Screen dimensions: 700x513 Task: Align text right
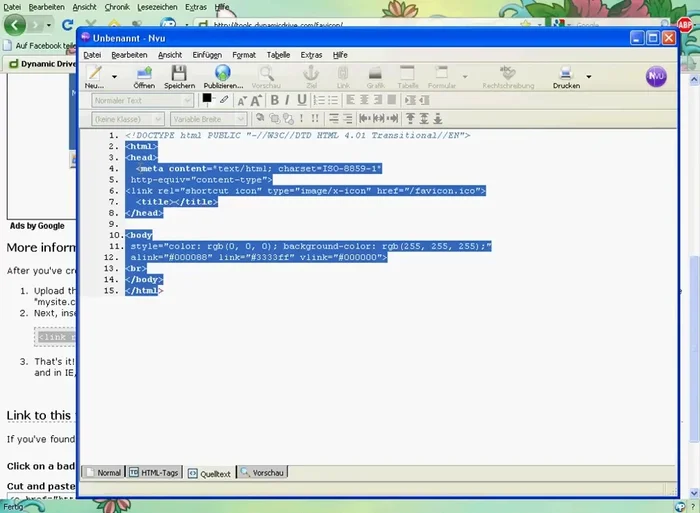point(378,100)
